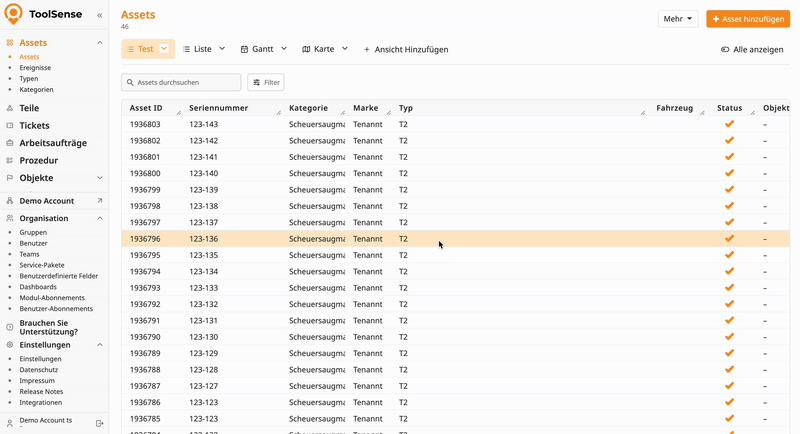
Task: Expand the Test view dropdown arrow
Action: tap(164, 49)
